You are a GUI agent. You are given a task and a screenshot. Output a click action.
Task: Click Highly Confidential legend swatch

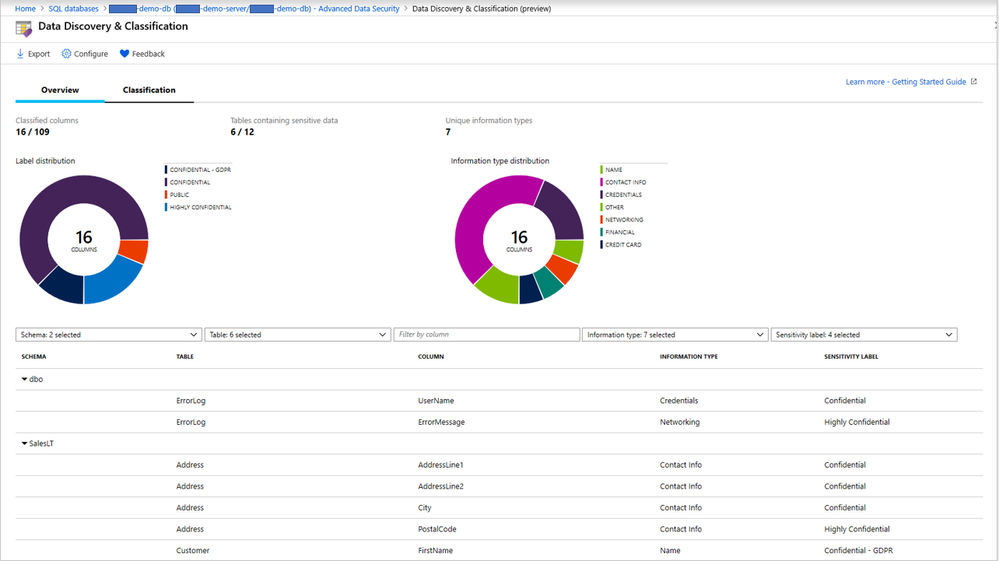point(166,208)
